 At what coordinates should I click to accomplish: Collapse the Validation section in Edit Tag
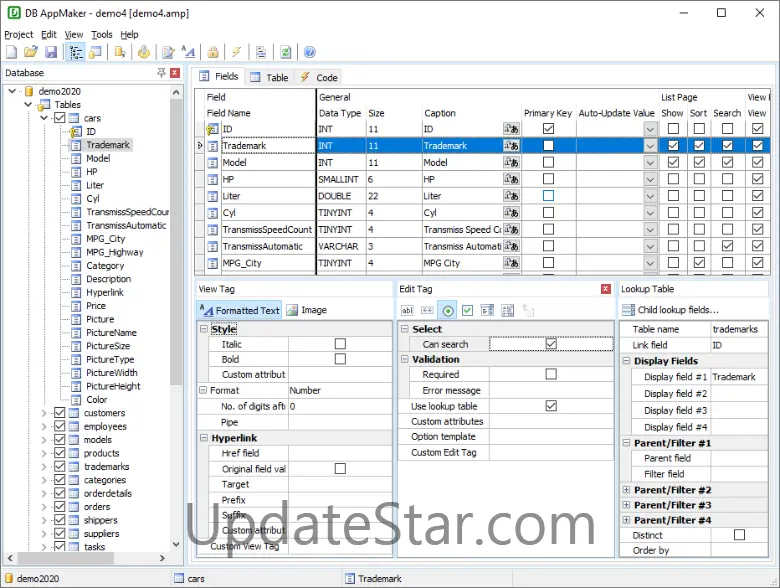404,359
